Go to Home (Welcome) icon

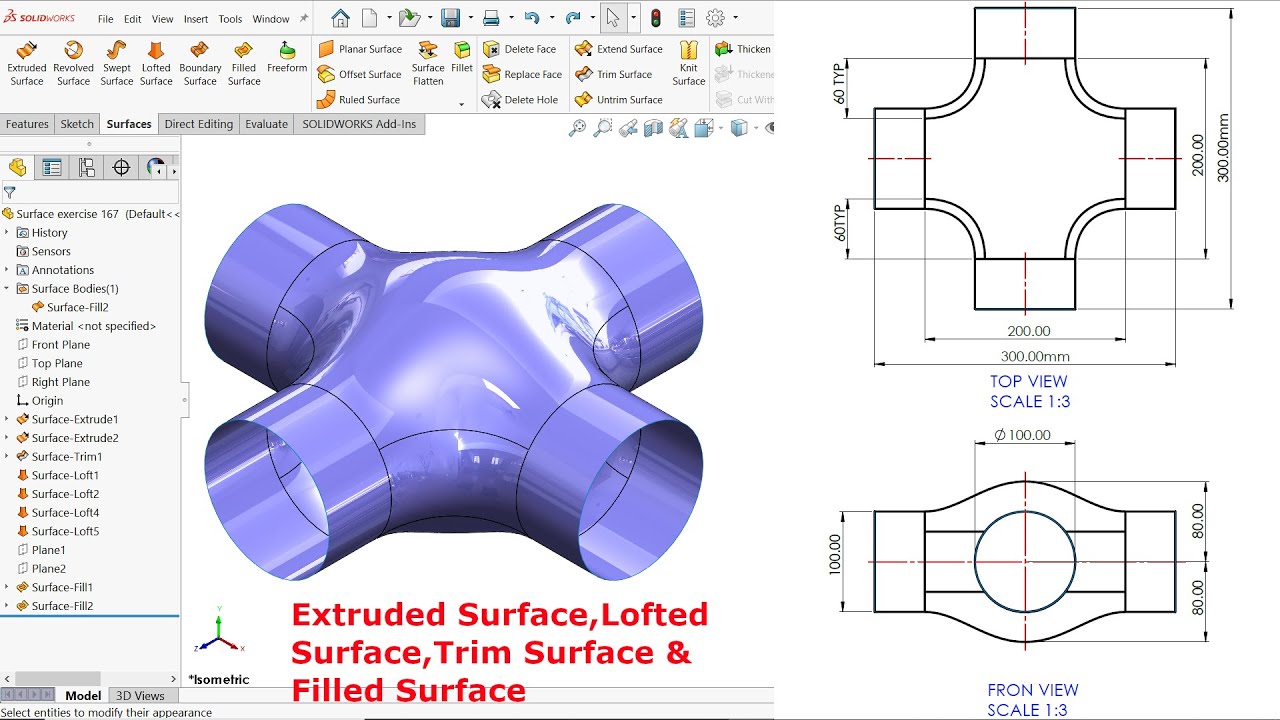click(x=340, y=18)
